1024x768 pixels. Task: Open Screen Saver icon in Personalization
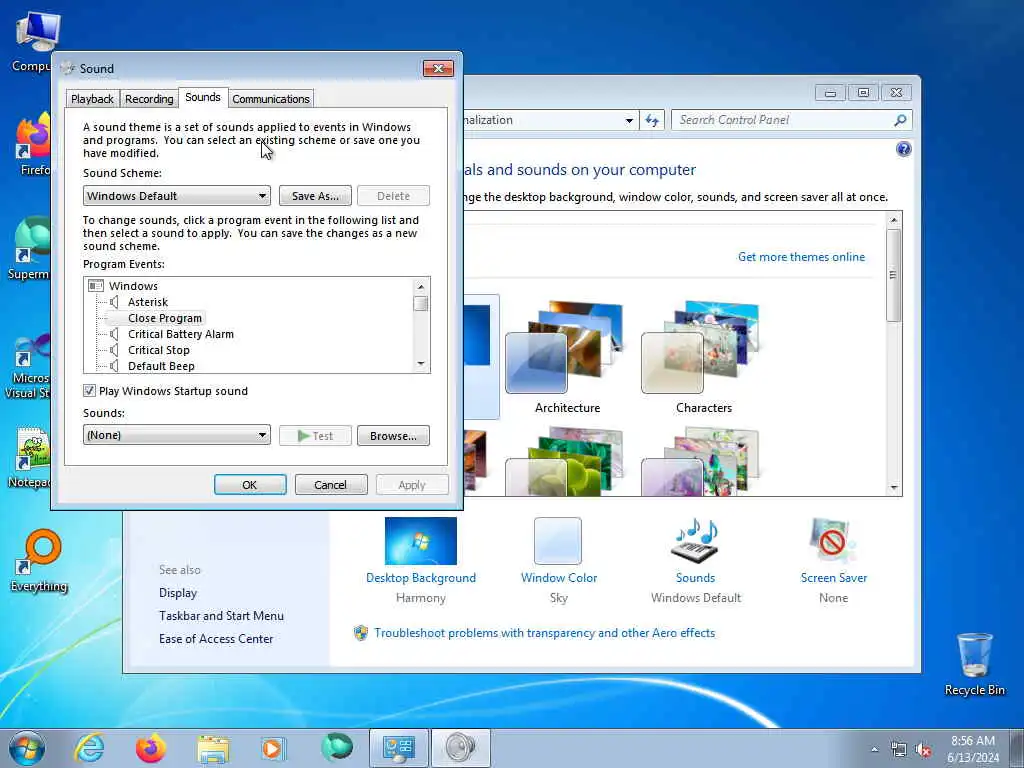click(x=833, y=541)
